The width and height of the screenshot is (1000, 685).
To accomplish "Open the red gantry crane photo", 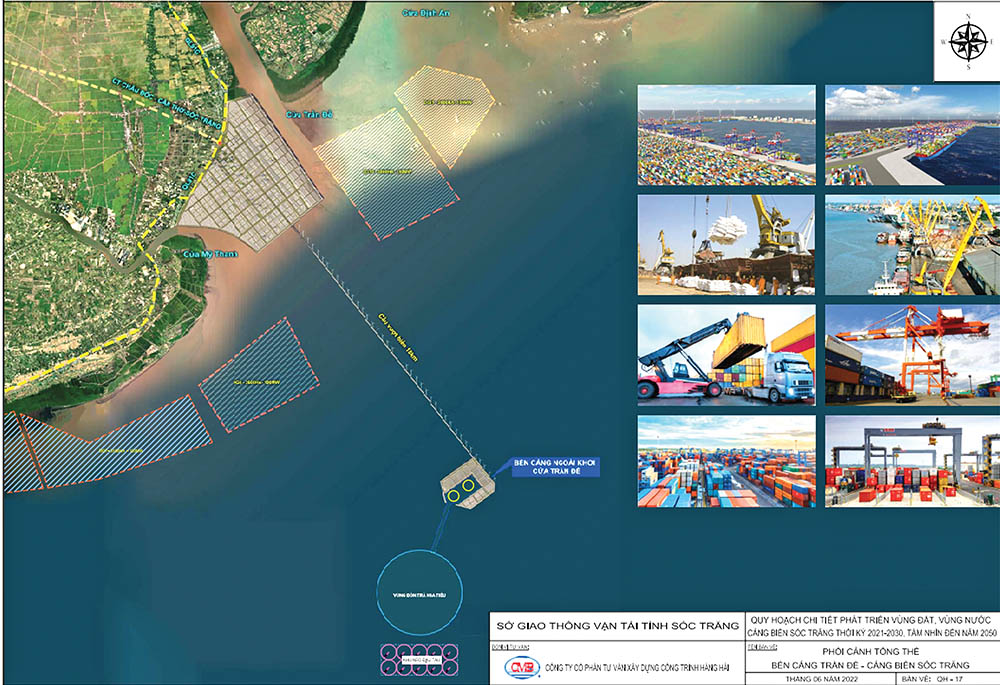I will tap(911, 354).
